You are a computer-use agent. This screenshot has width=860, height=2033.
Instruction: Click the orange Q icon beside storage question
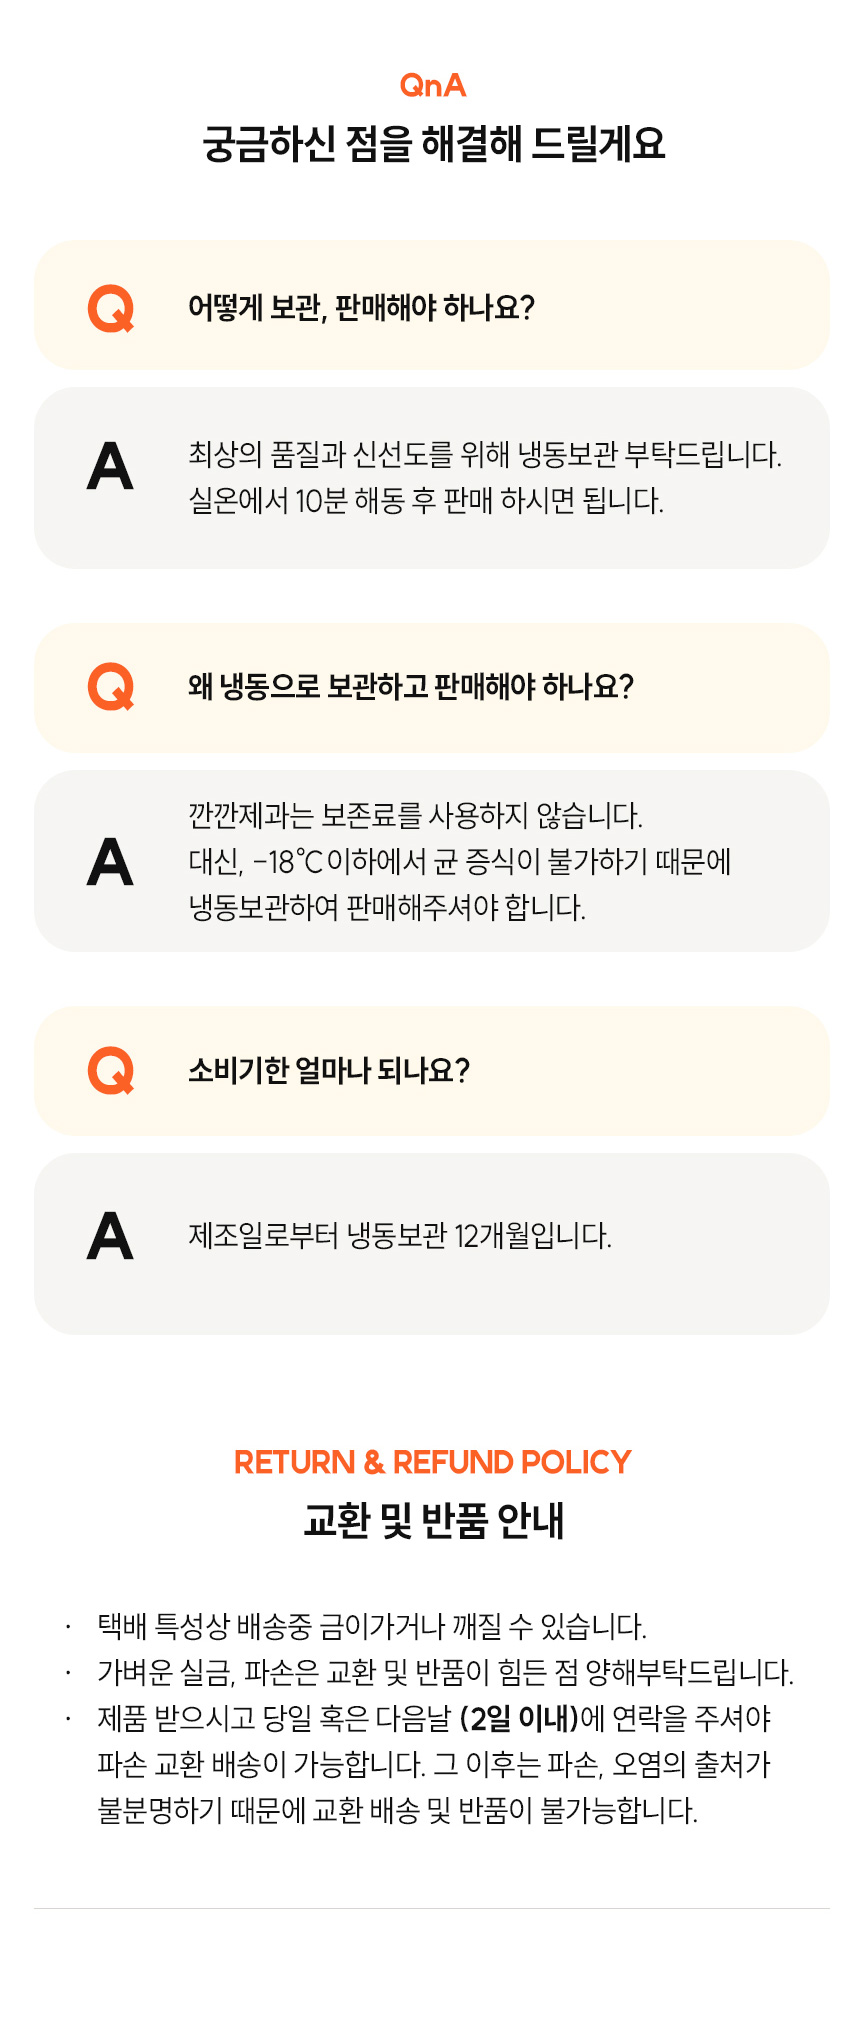(x=111, y=308)
